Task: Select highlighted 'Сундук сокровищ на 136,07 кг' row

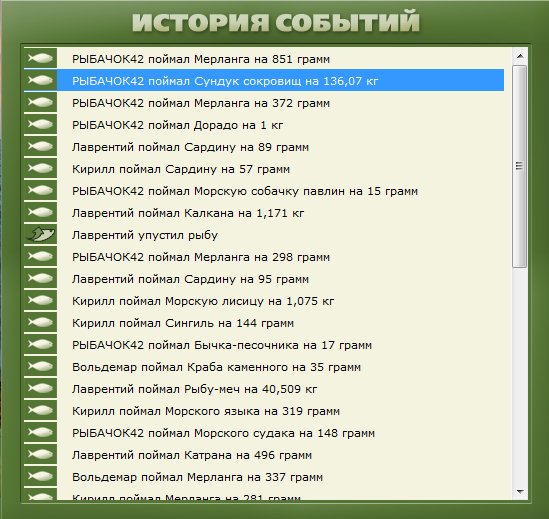Action: [264, 80]
